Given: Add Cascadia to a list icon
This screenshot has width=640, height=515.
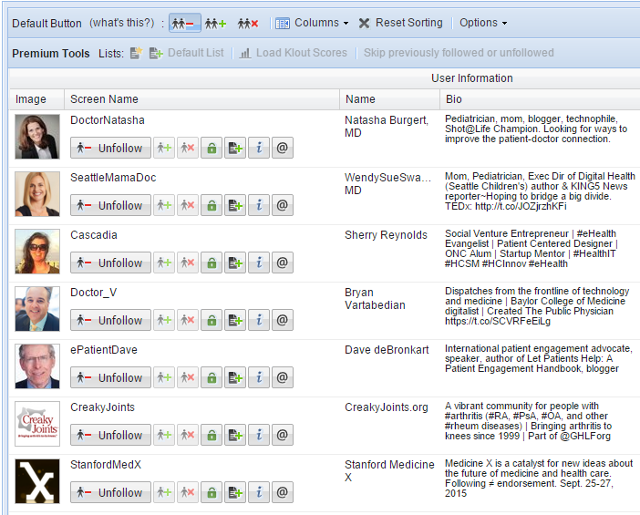Looking at the screenshot, I should click(x=235, y=263).
